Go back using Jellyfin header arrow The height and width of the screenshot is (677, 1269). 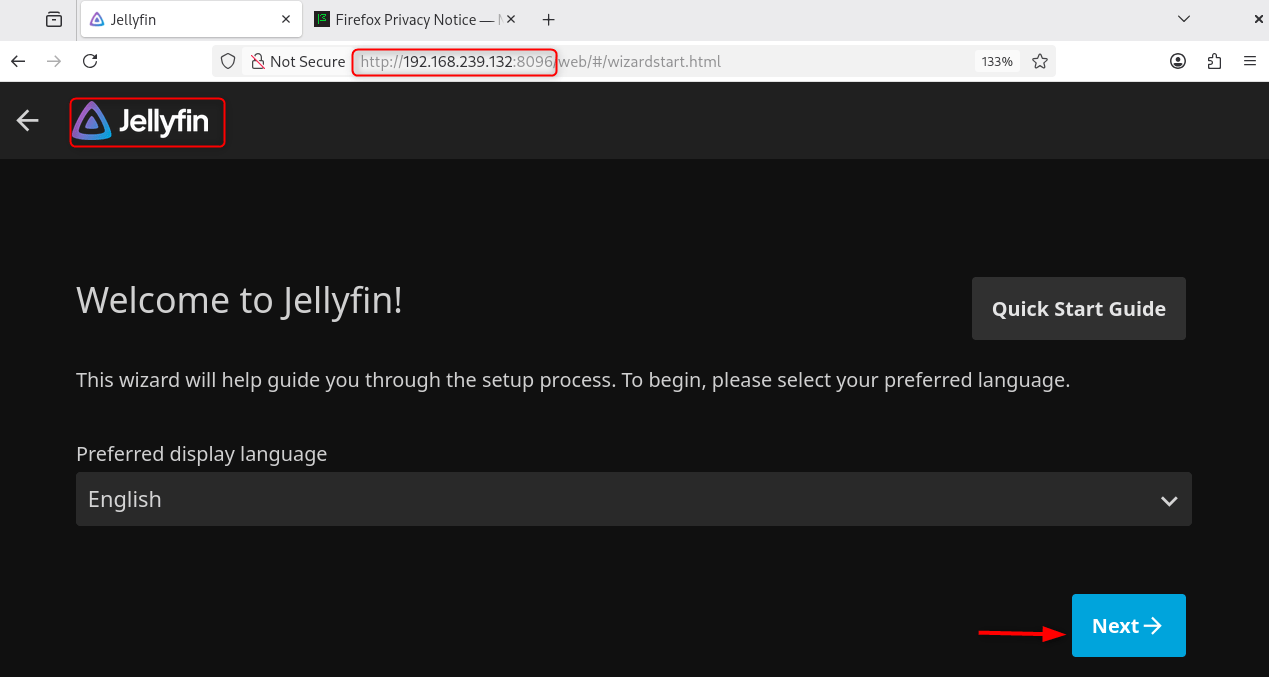click(27, 121)
